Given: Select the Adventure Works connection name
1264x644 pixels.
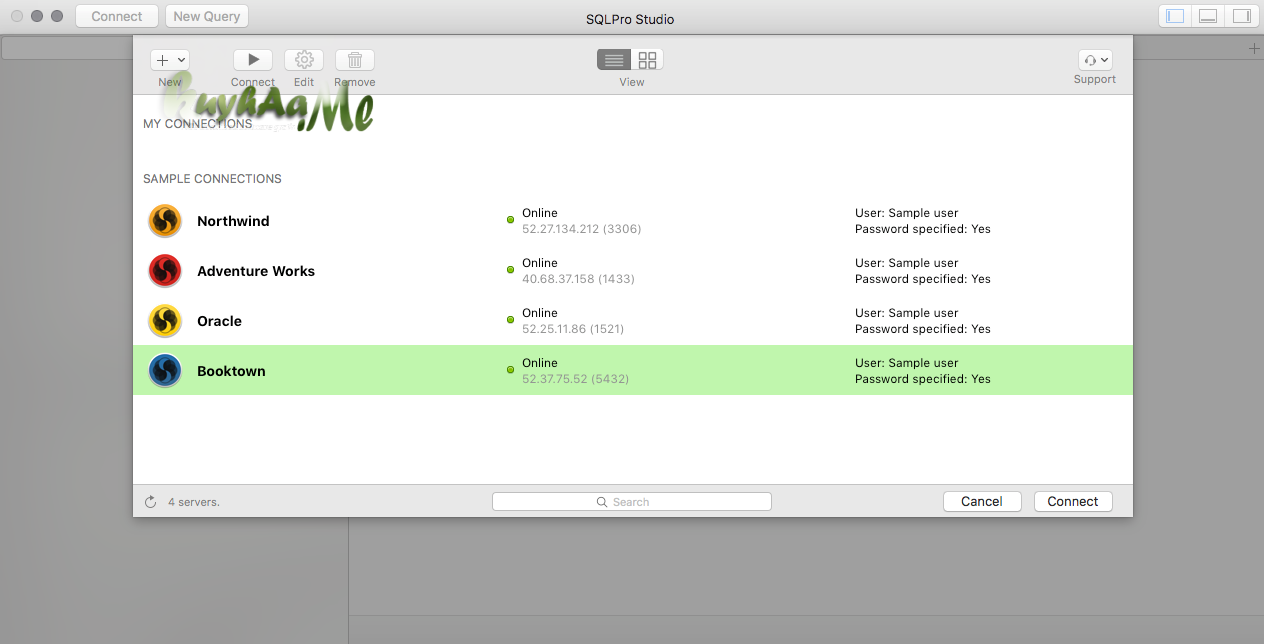Looking at the screenshot, I should tap(256, 271).
